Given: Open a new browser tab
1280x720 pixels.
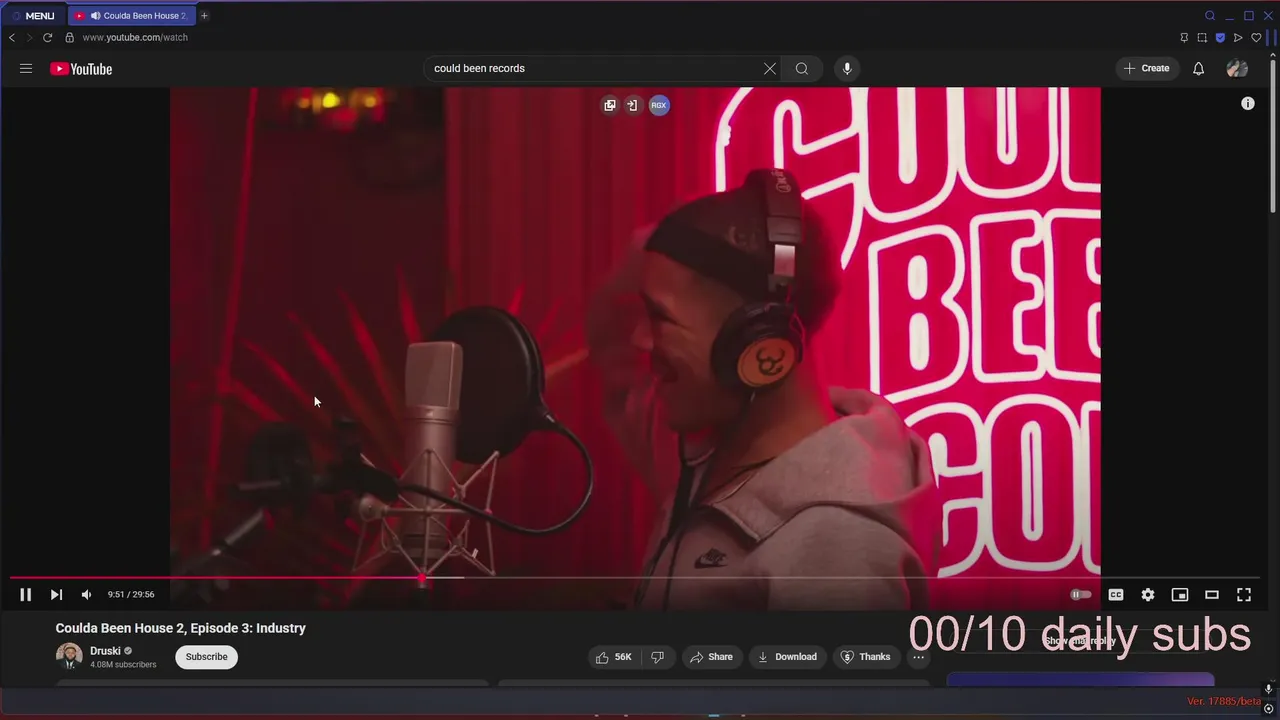Looking at the screenshot, I should [204, 16].
